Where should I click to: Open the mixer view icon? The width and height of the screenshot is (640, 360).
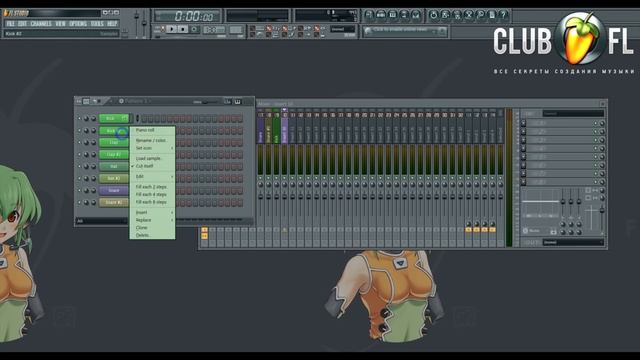point(416,15)
